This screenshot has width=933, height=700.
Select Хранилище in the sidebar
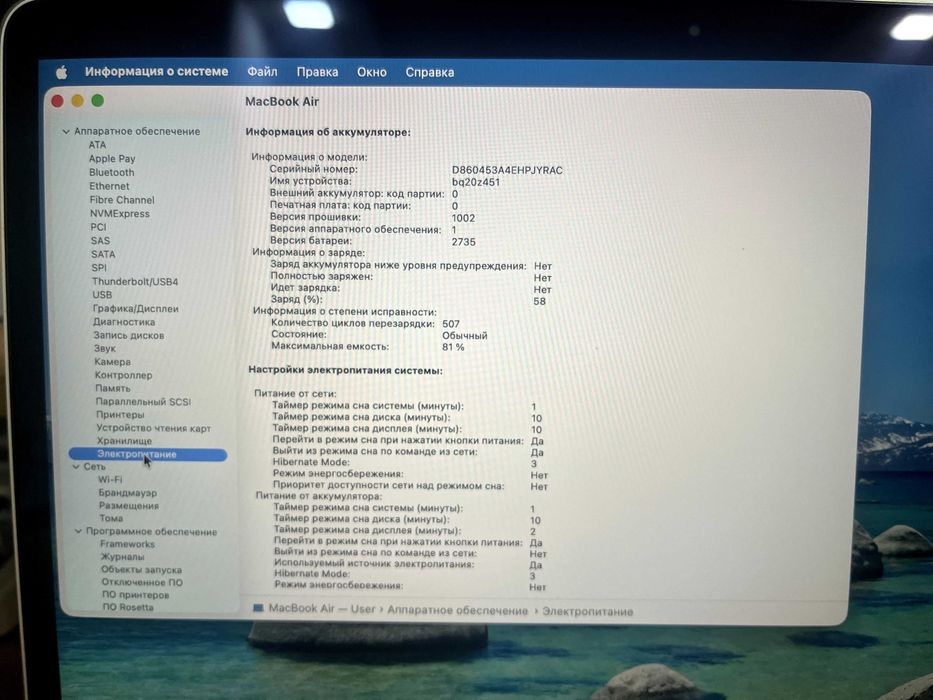point(124,441)
